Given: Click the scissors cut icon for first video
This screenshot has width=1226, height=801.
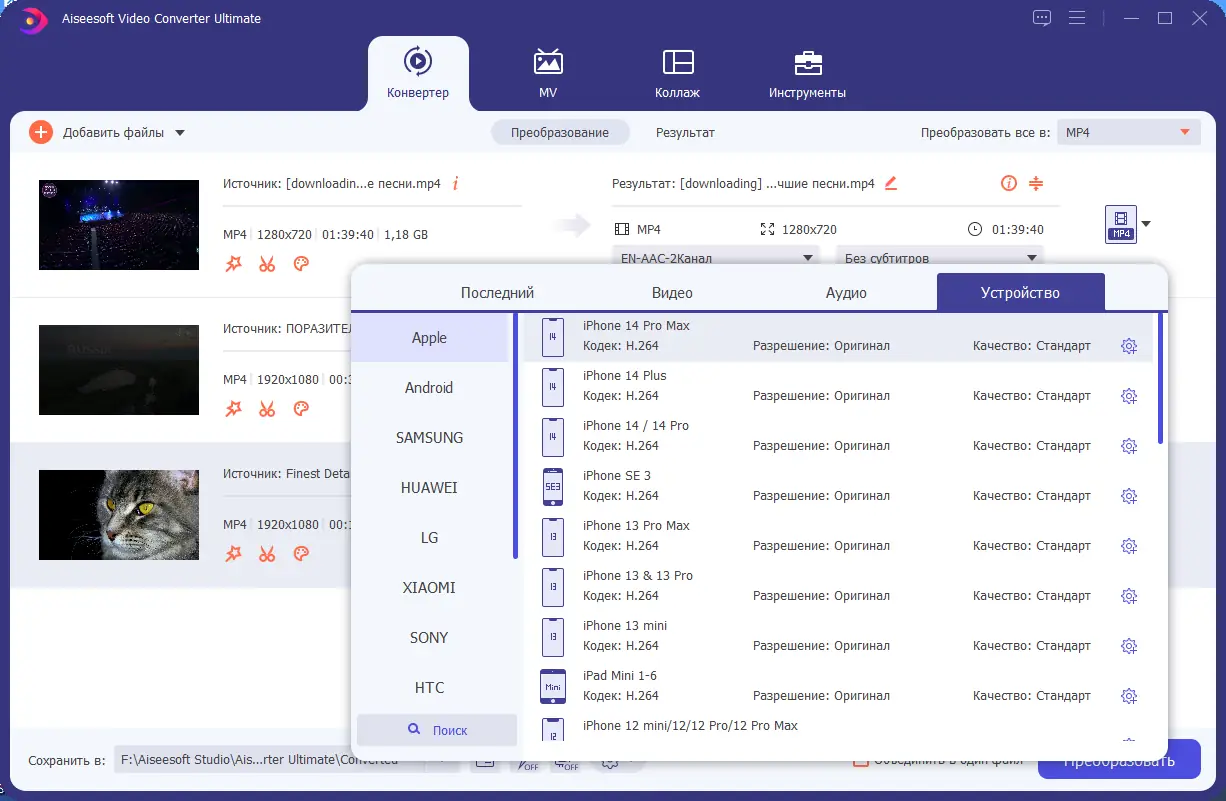Looking at the screenshot, I should 267,264.
